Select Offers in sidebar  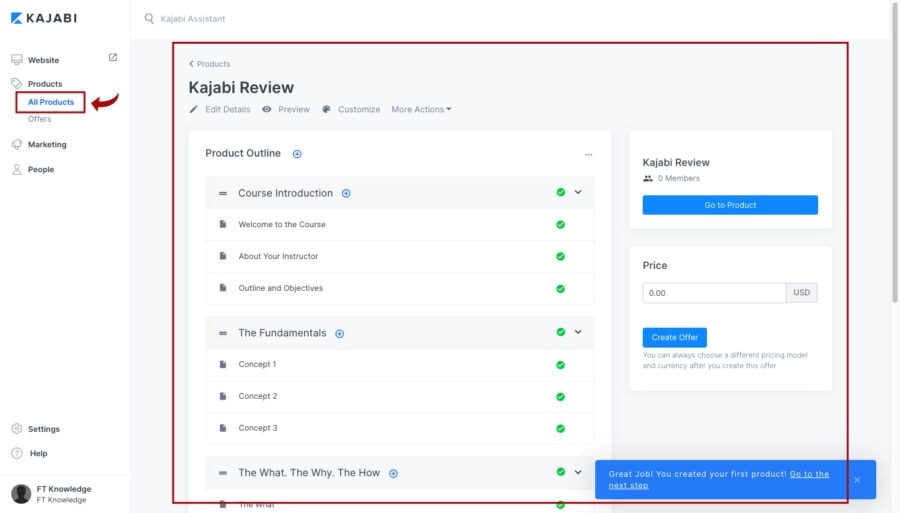coord(40,119)
